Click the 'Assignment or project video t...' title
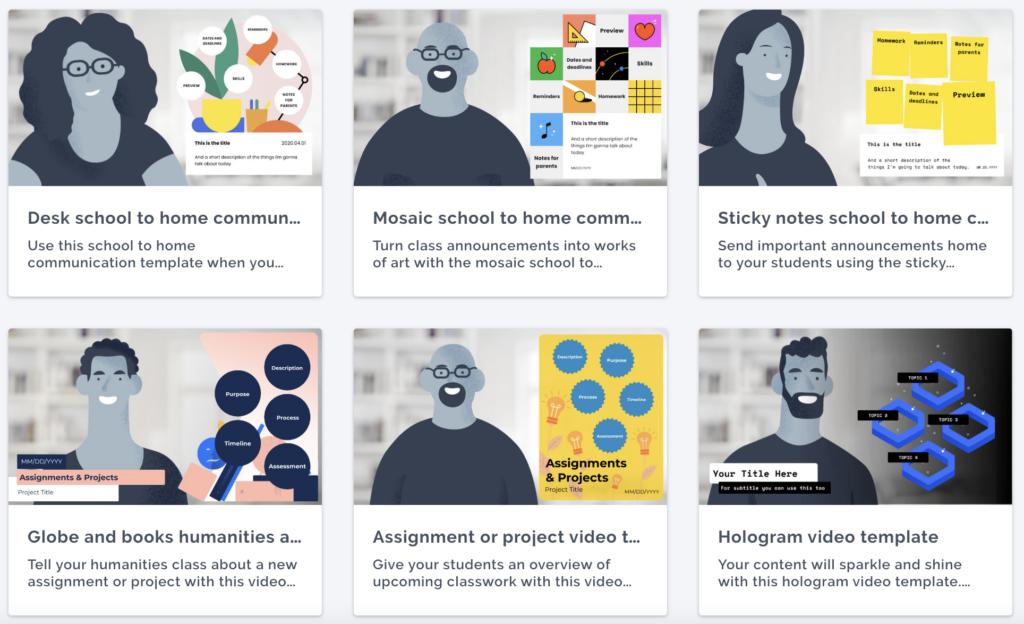 tap(507, 537)
